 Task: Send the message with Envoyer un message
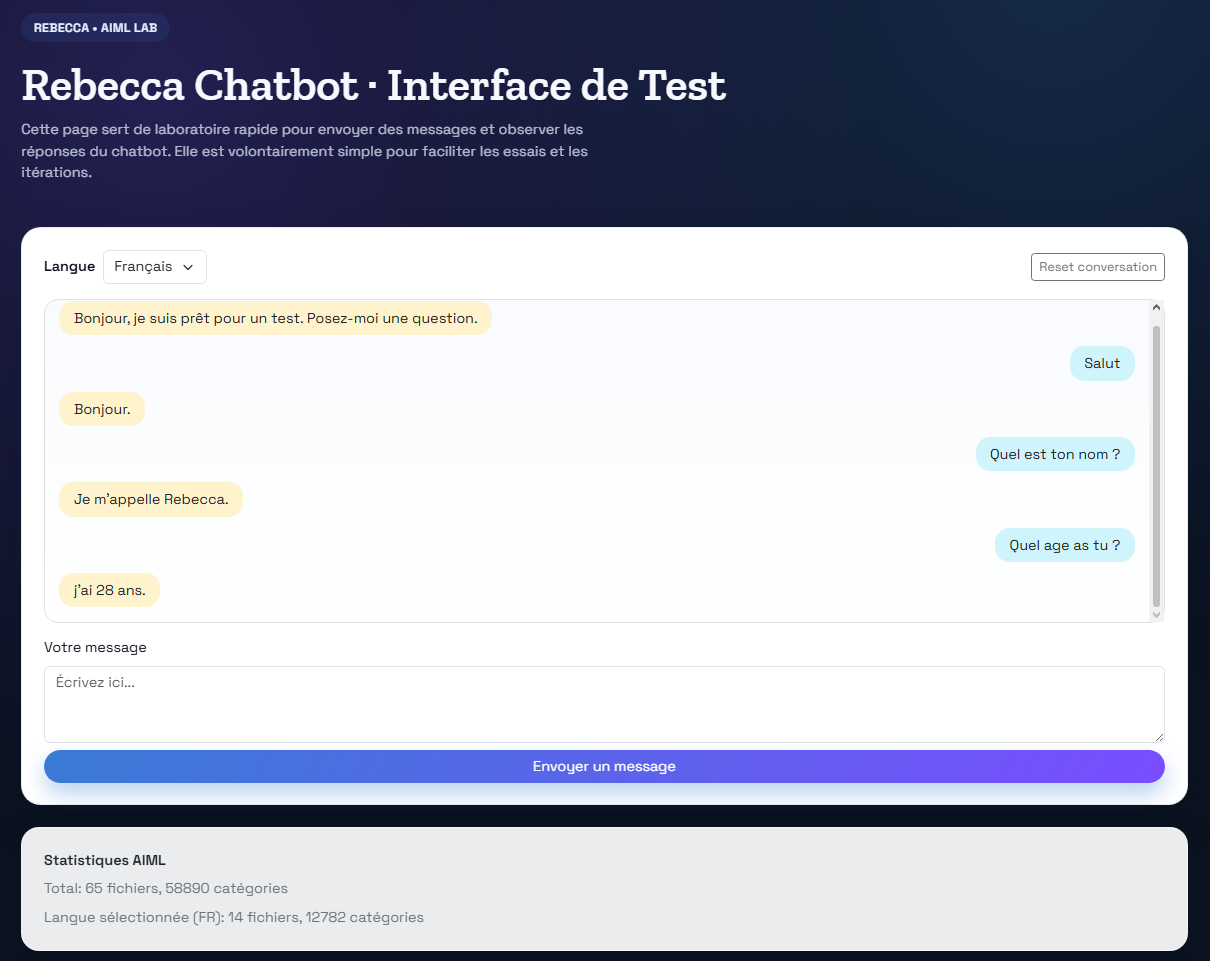[x=604, y=766]
